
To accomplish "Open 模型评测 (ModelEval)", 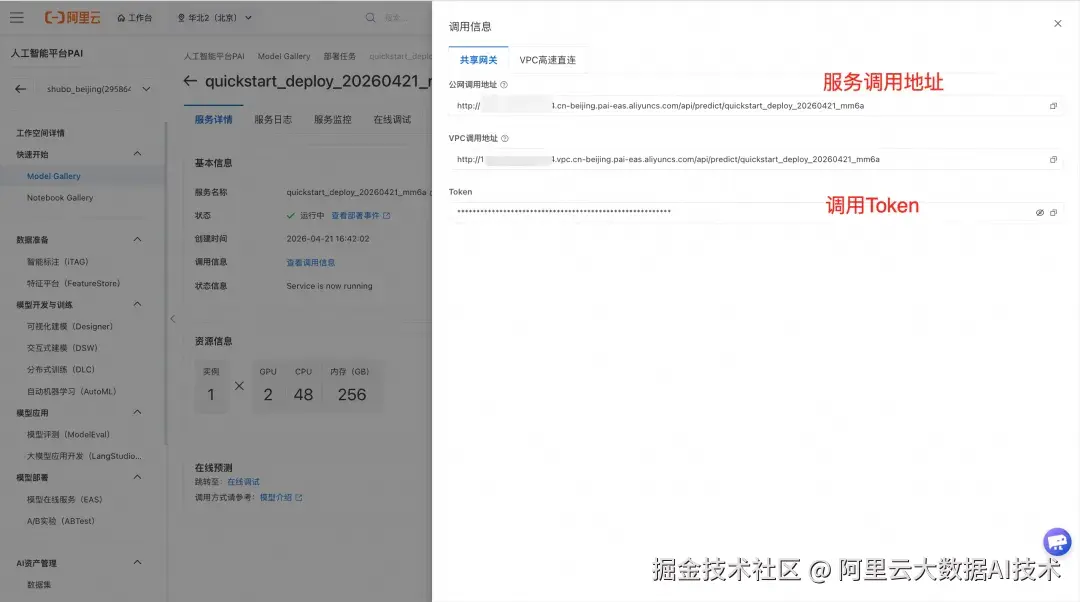I will (68, 435).
